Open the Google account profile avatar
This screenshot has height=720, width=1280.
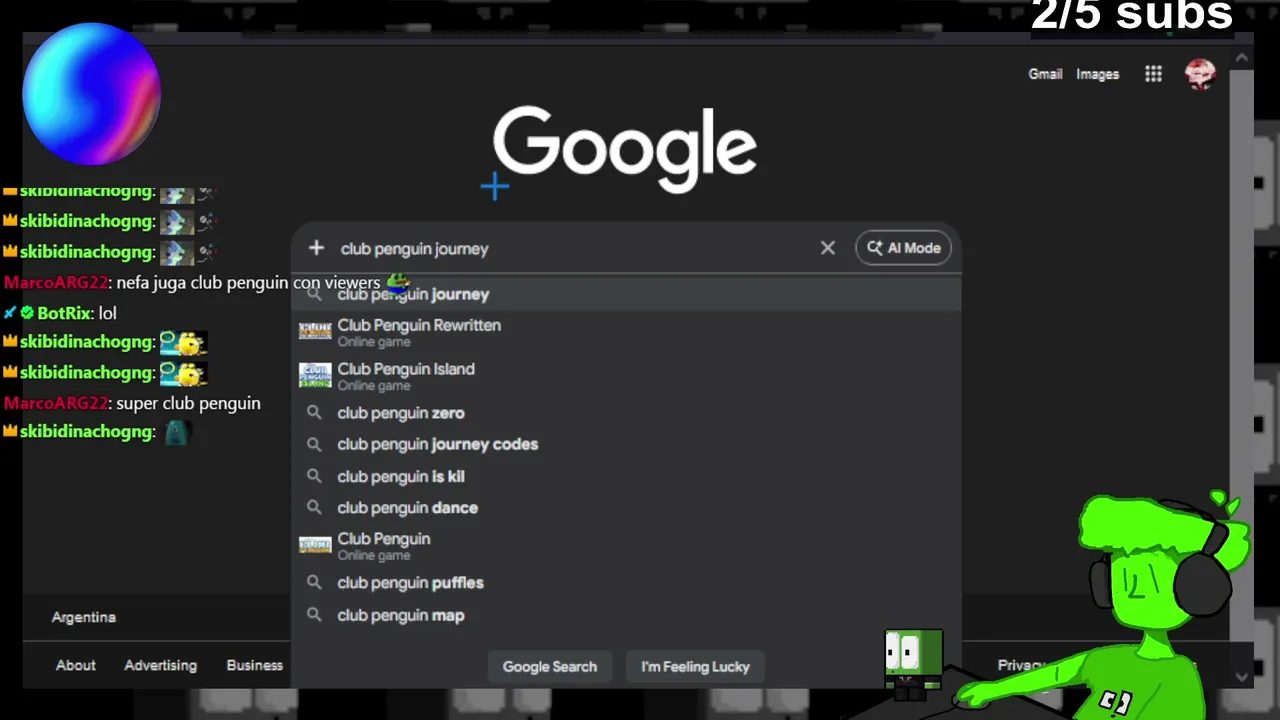1200,74
